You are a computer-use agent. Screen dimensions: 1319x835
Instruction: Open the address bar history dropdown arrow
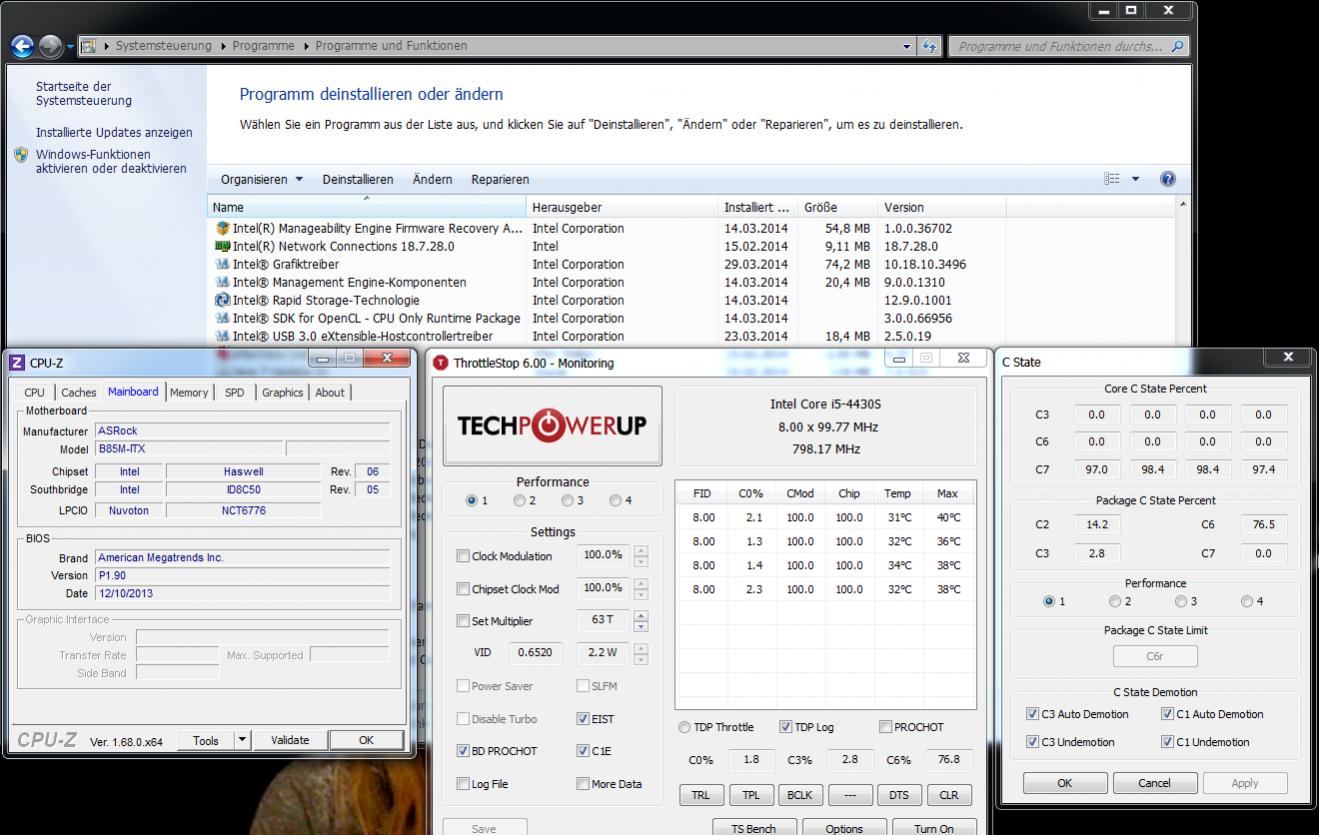pyautogui.click(x=907, y=46)
